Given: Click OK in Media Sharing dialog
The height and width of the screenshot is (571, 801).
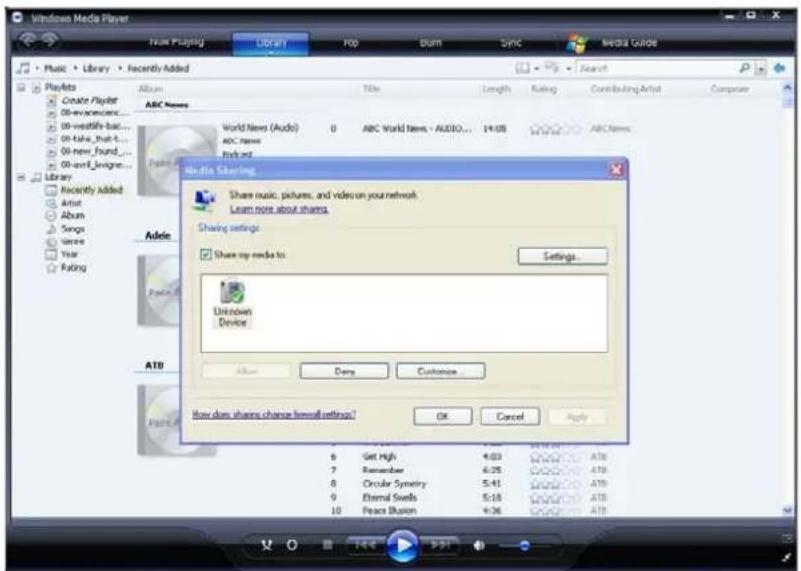Looking at the screenshot, I should [x=442, y=417].
